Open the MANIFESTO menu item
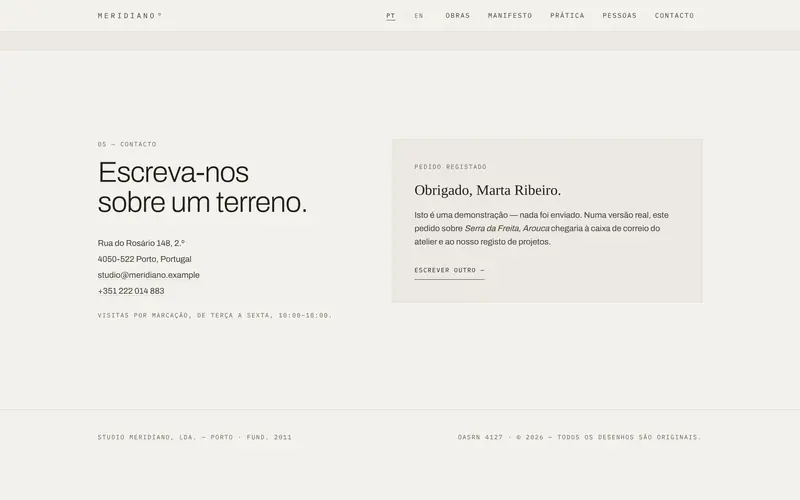This screenshot has height=500, width=800. tap(510, 15)
